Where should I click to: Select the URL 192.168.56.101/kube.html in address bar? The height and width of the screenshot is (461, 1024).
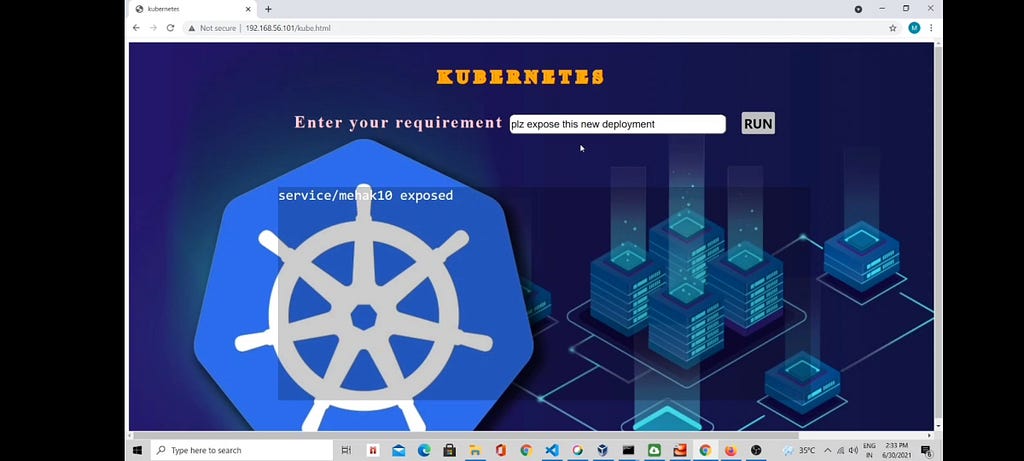tap(288, 28)
